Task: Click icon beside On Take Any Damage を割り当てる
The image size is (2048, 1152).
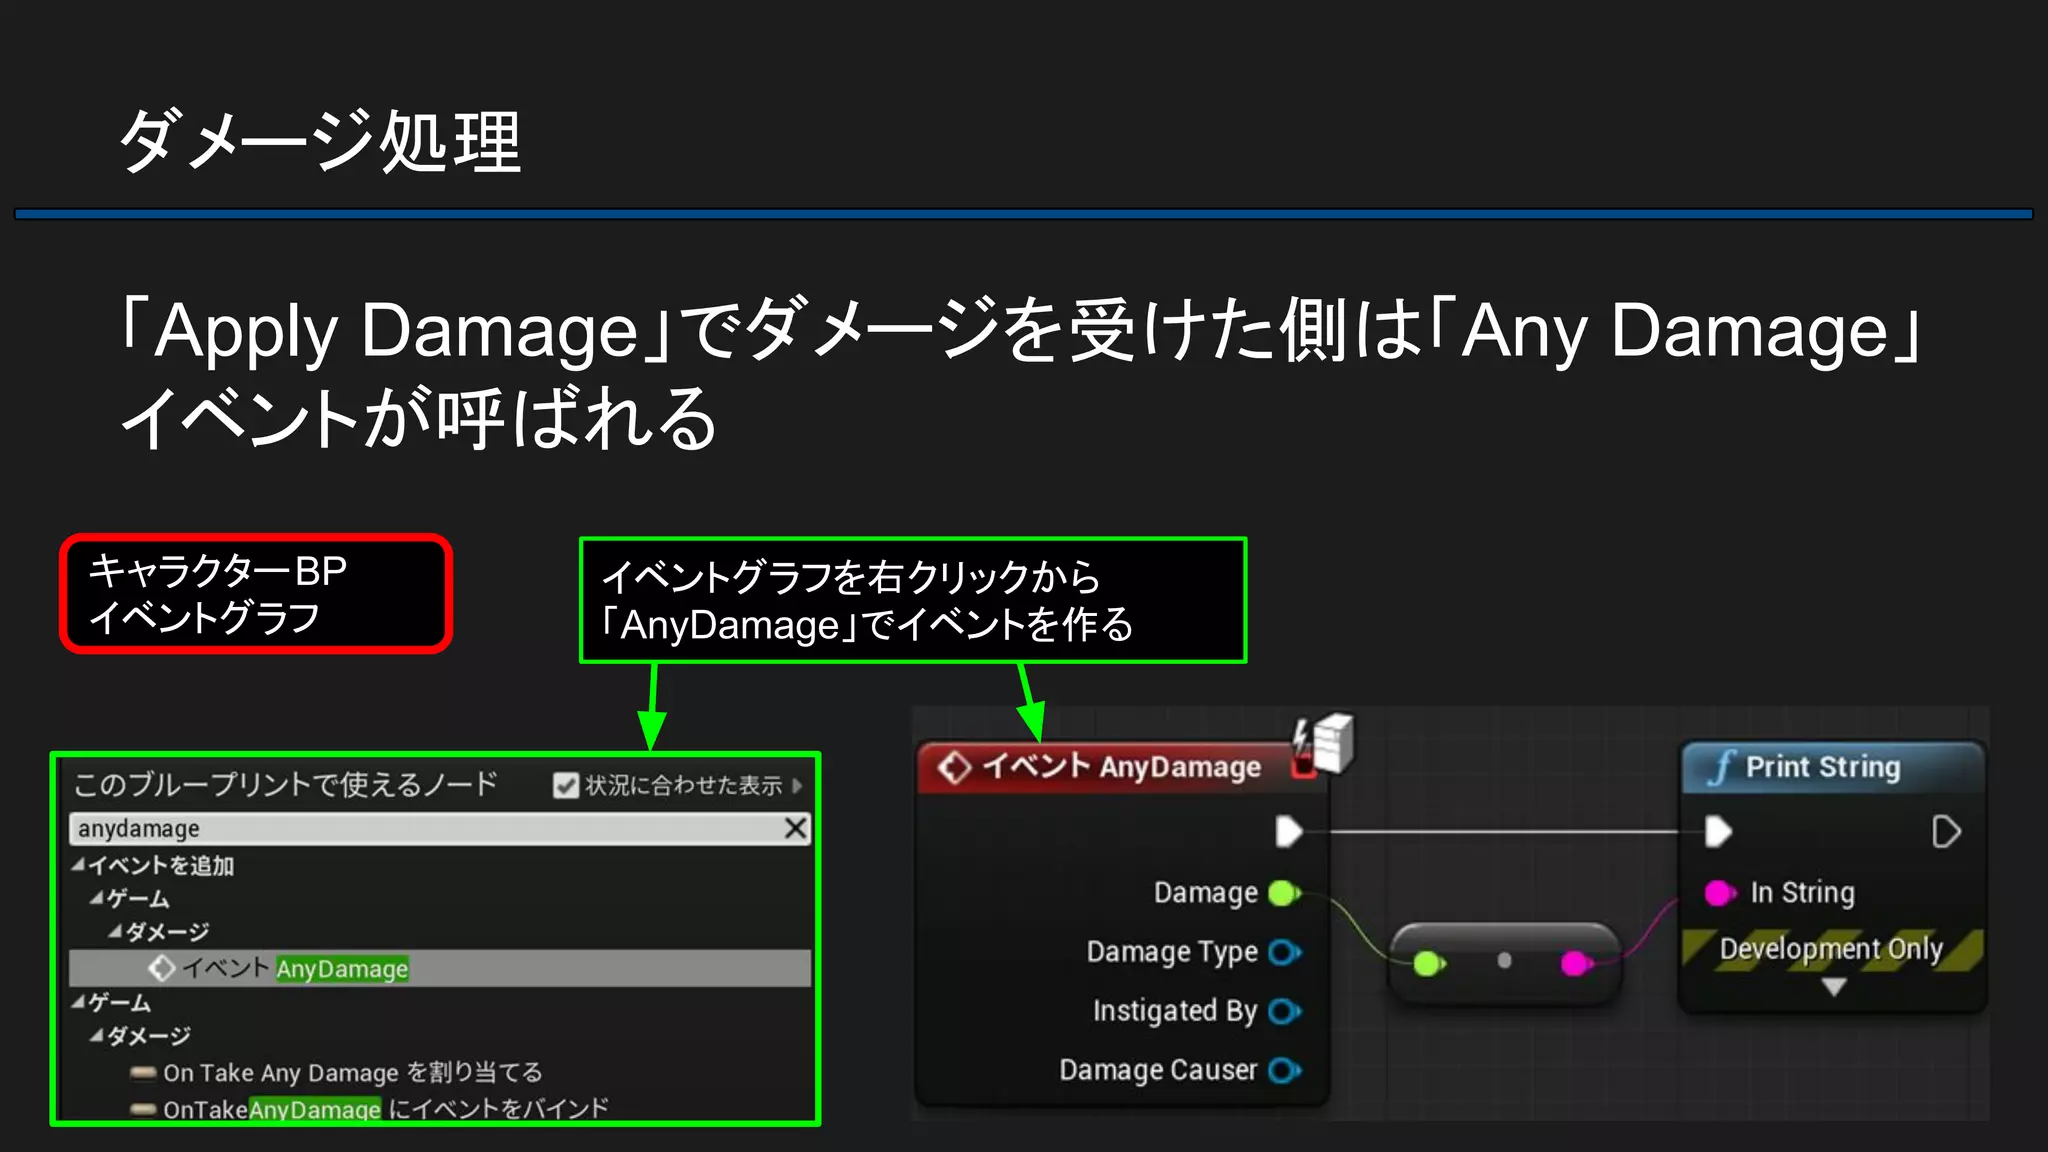Action: tap(143, 1073)
